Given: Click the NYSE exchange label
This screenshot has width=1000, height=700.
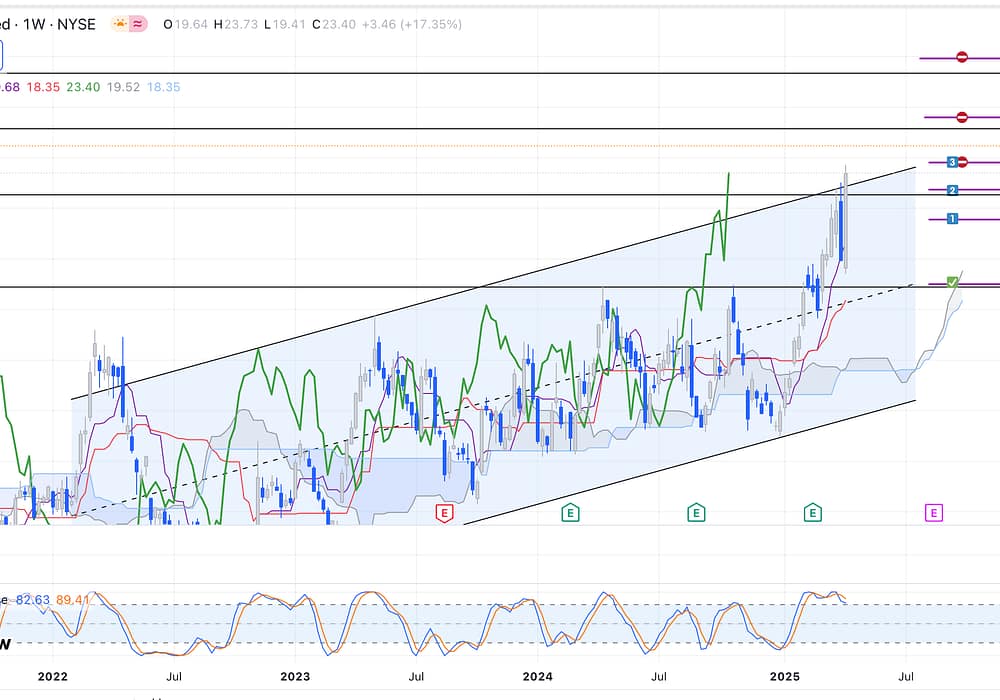Looking at the screenshot, I should [75, 24].
